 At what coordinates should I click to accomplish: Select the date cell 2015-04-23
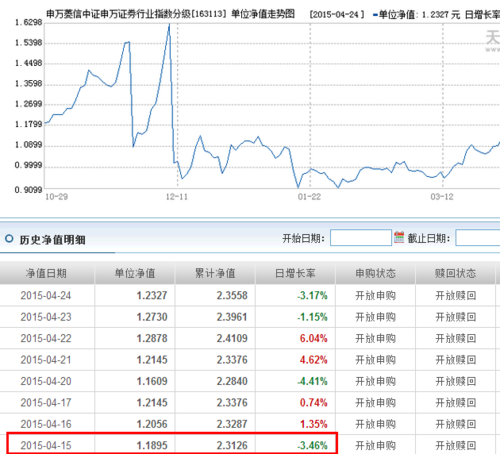(x=46, y=317)
